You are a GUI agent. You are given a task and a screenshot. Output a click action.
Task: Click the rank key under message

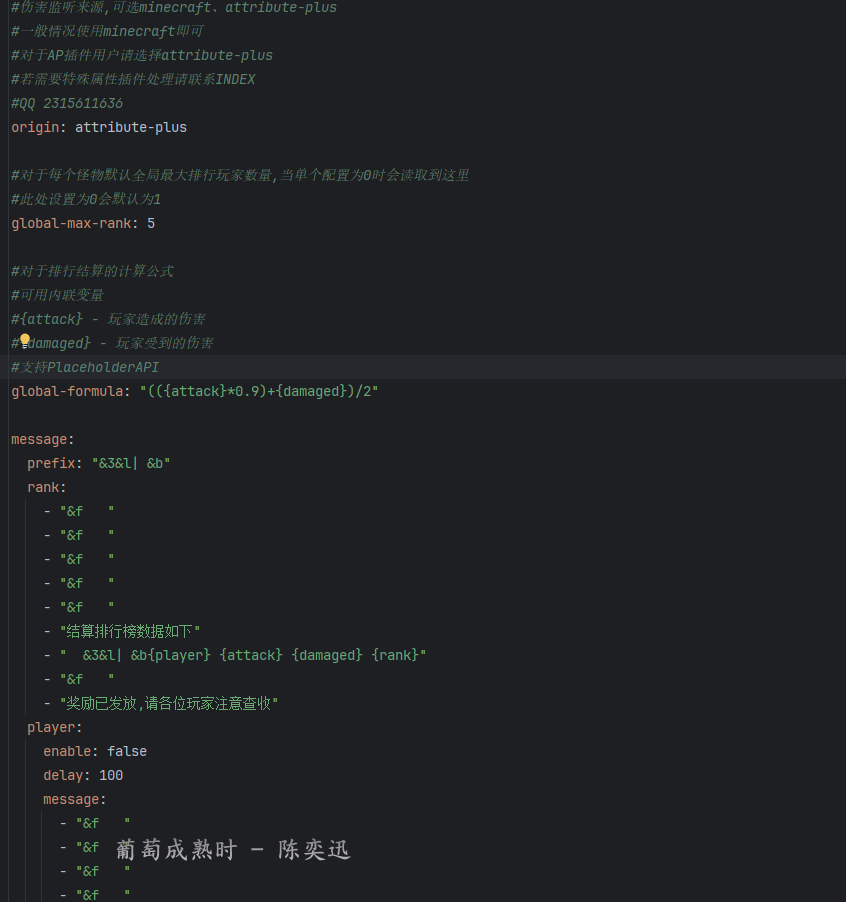tap(47, 487)
